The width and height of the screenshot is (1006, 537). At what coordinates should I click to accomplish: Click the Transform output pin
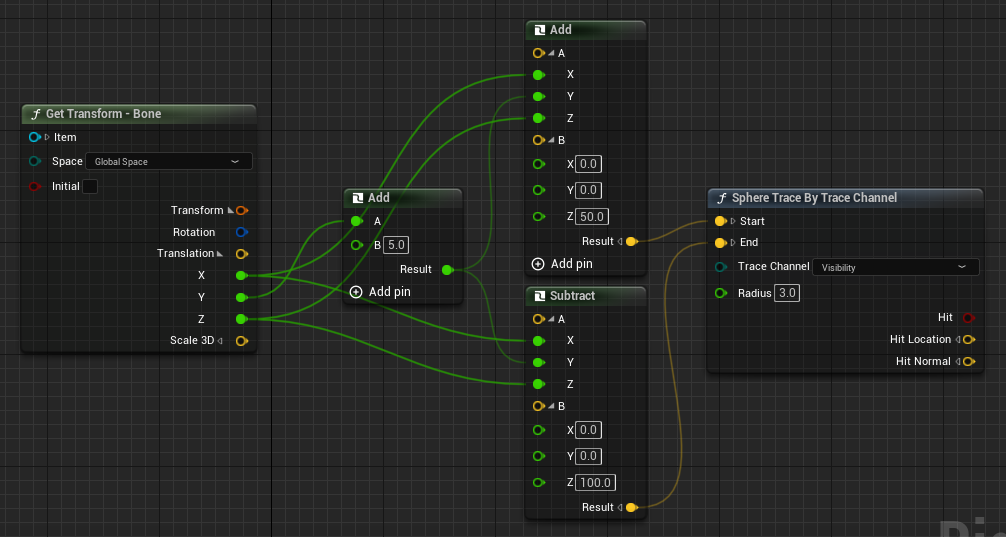[x=242, y=210]
